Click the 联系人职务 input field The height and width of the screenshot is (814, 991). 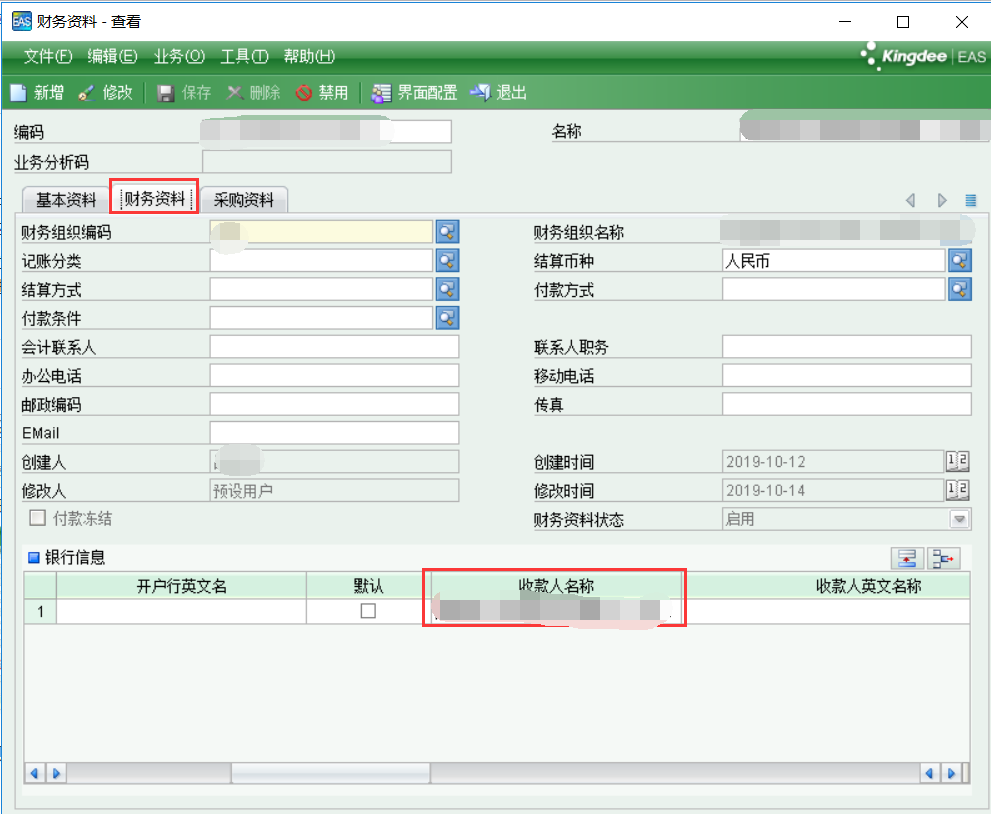click(847, 346)
